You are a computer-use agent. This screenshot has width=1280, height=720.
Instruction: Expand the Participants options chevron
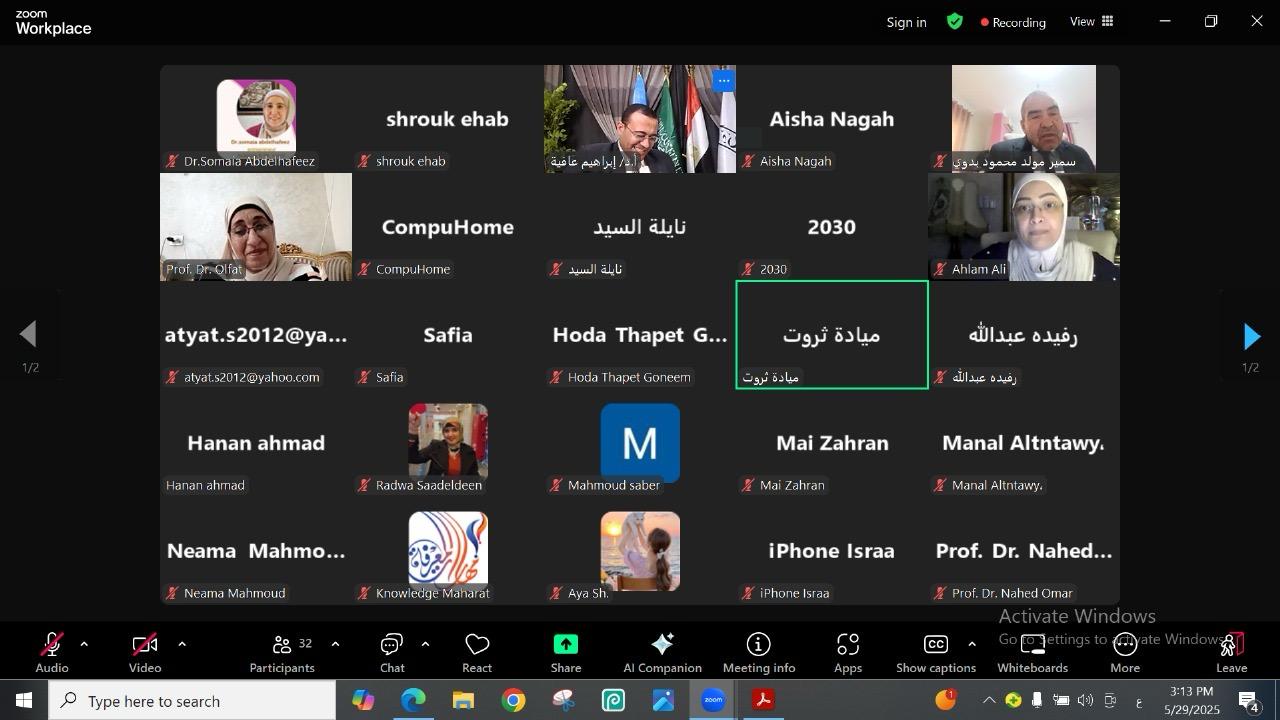pos(335,644)
